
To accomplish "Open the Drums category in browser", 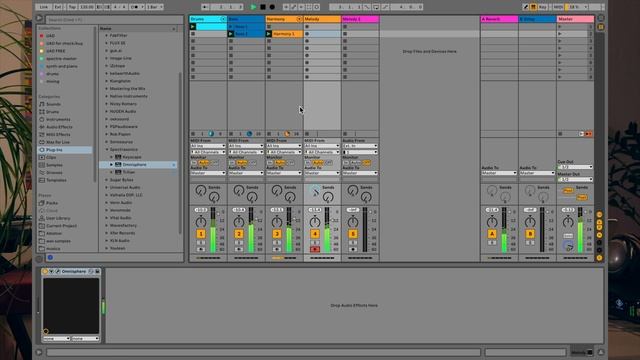I will point(52,112).
